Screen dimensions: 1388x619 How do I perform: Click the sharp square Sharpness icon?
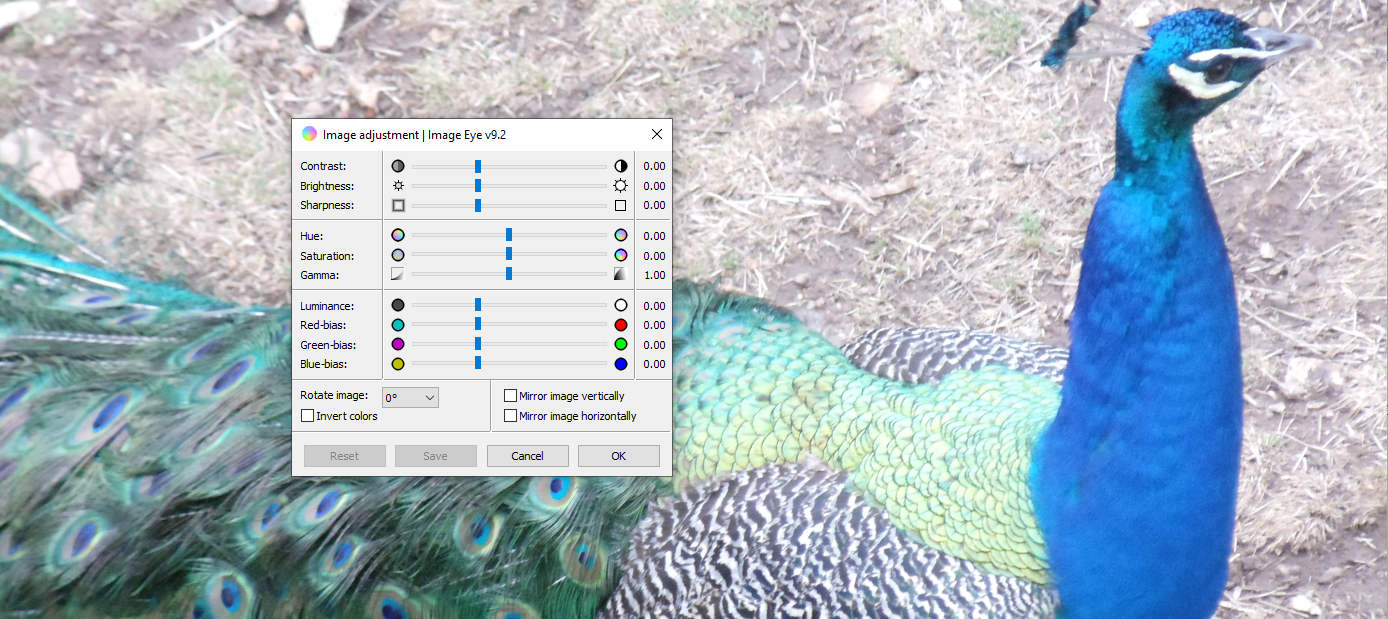tap(621, 205)
